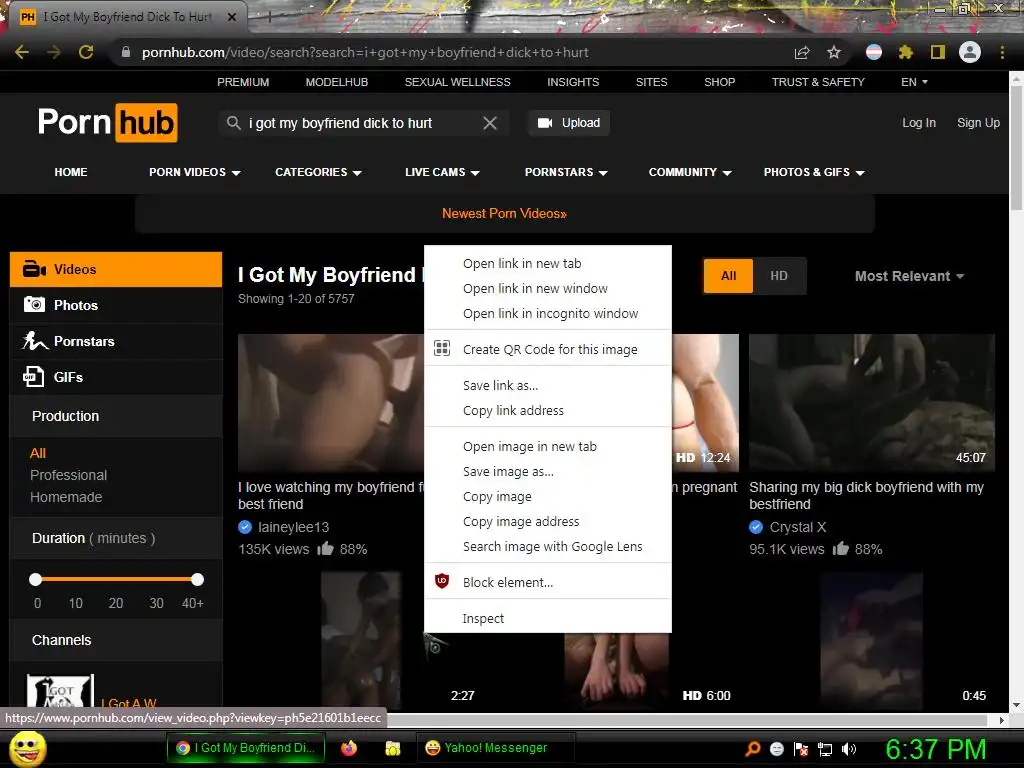Click the camera icon on the Upload button
The height and width of the screenshot is (768, 1024).
point(545,123)
